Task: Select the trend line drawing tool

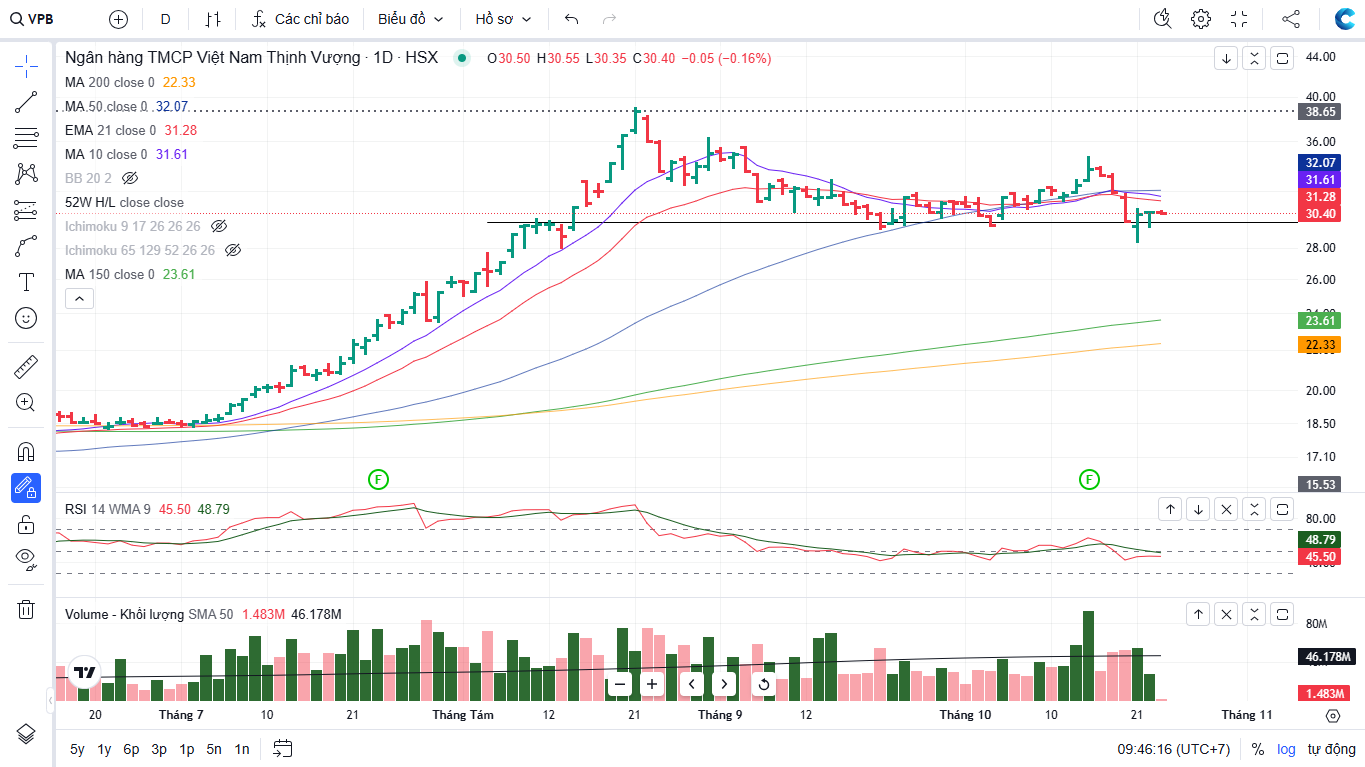Action: 26,101
